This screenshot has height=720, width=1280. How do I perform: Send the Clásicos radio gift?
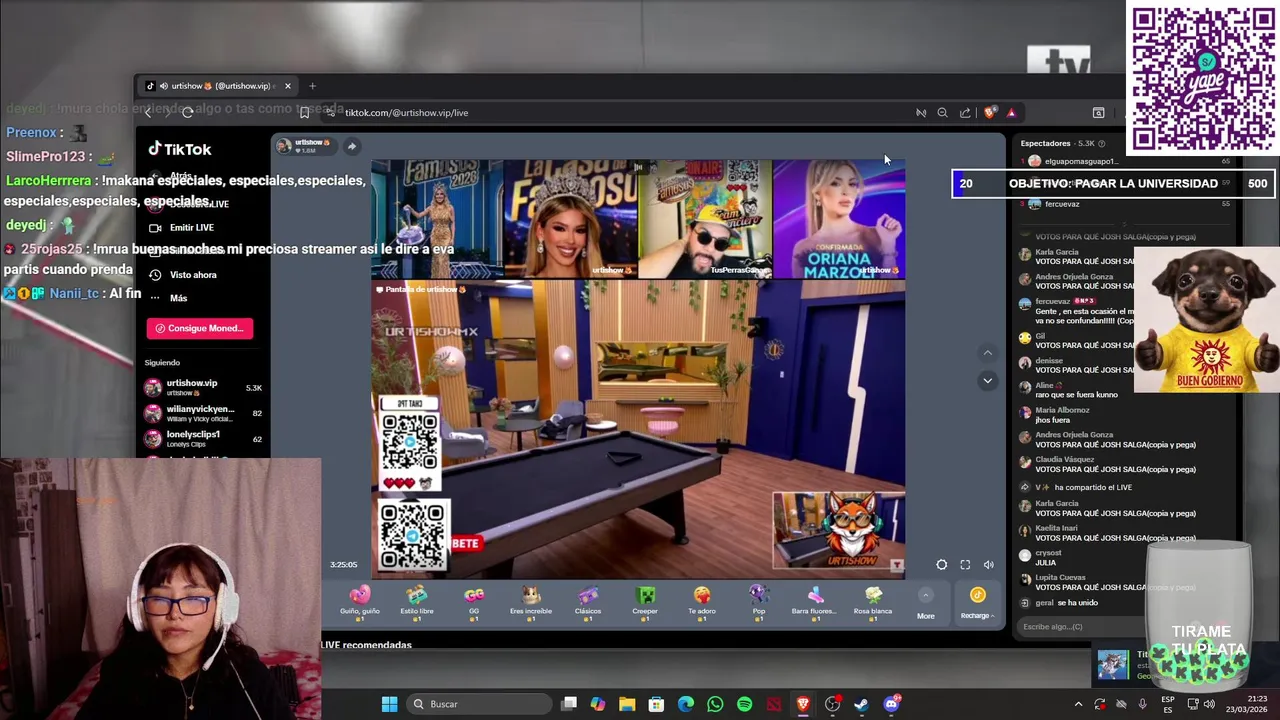tap(588, 602)
